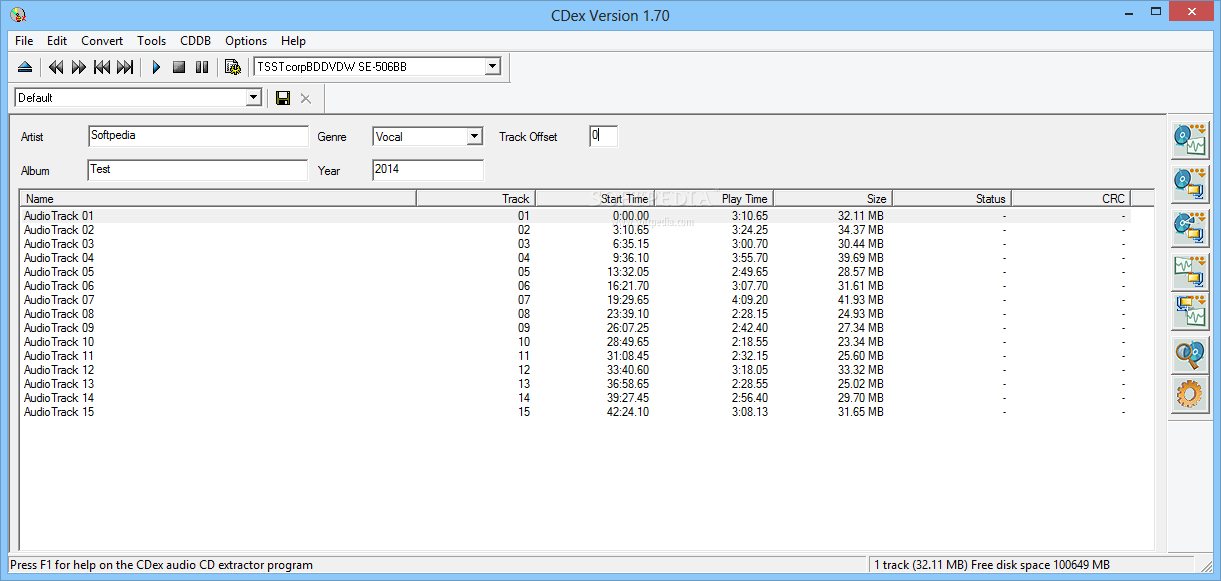Image resolution: width=1221 pixels, height=581 pixels.
Task: Open the CD drive selection dropdown
Action: coord(492,67)
